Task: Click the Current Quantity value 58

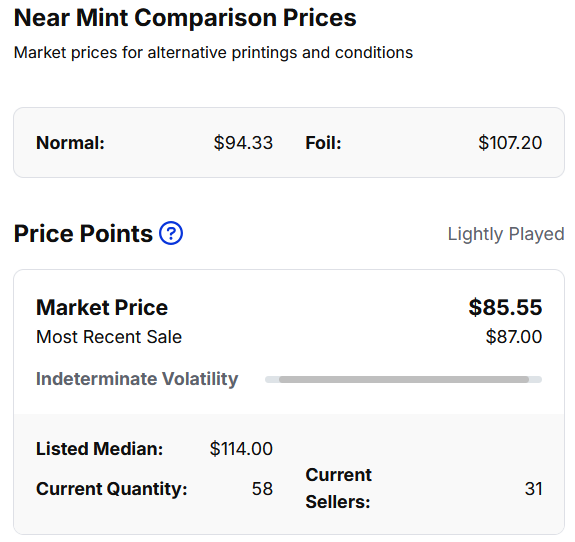Action: point(263,489)
